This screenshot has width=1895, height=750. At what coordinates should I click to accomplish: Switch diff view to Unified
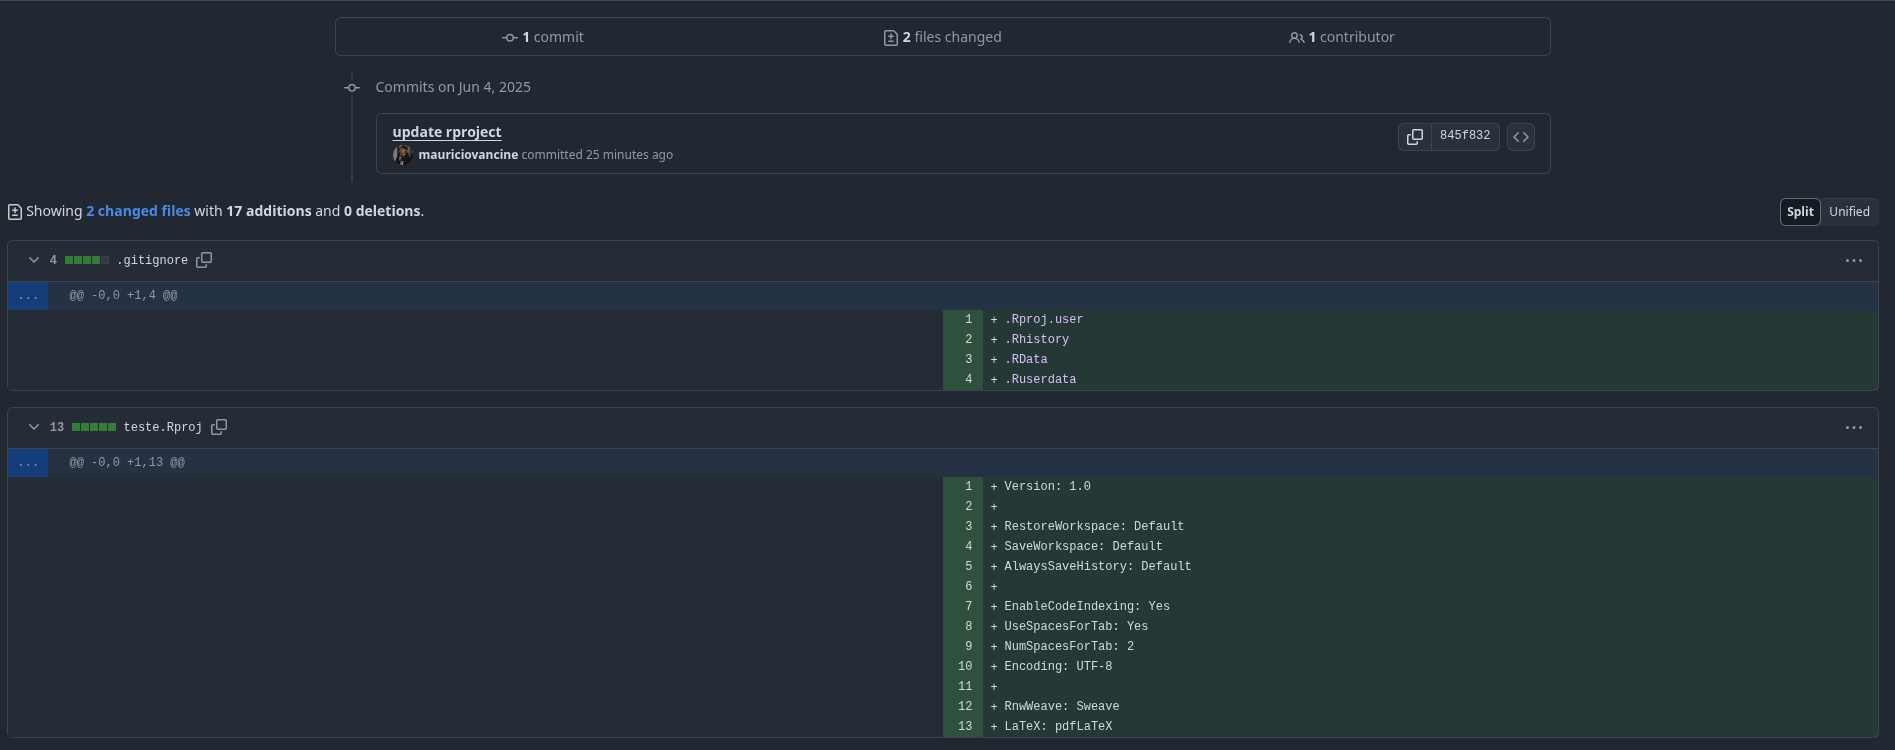point(1848,212)
